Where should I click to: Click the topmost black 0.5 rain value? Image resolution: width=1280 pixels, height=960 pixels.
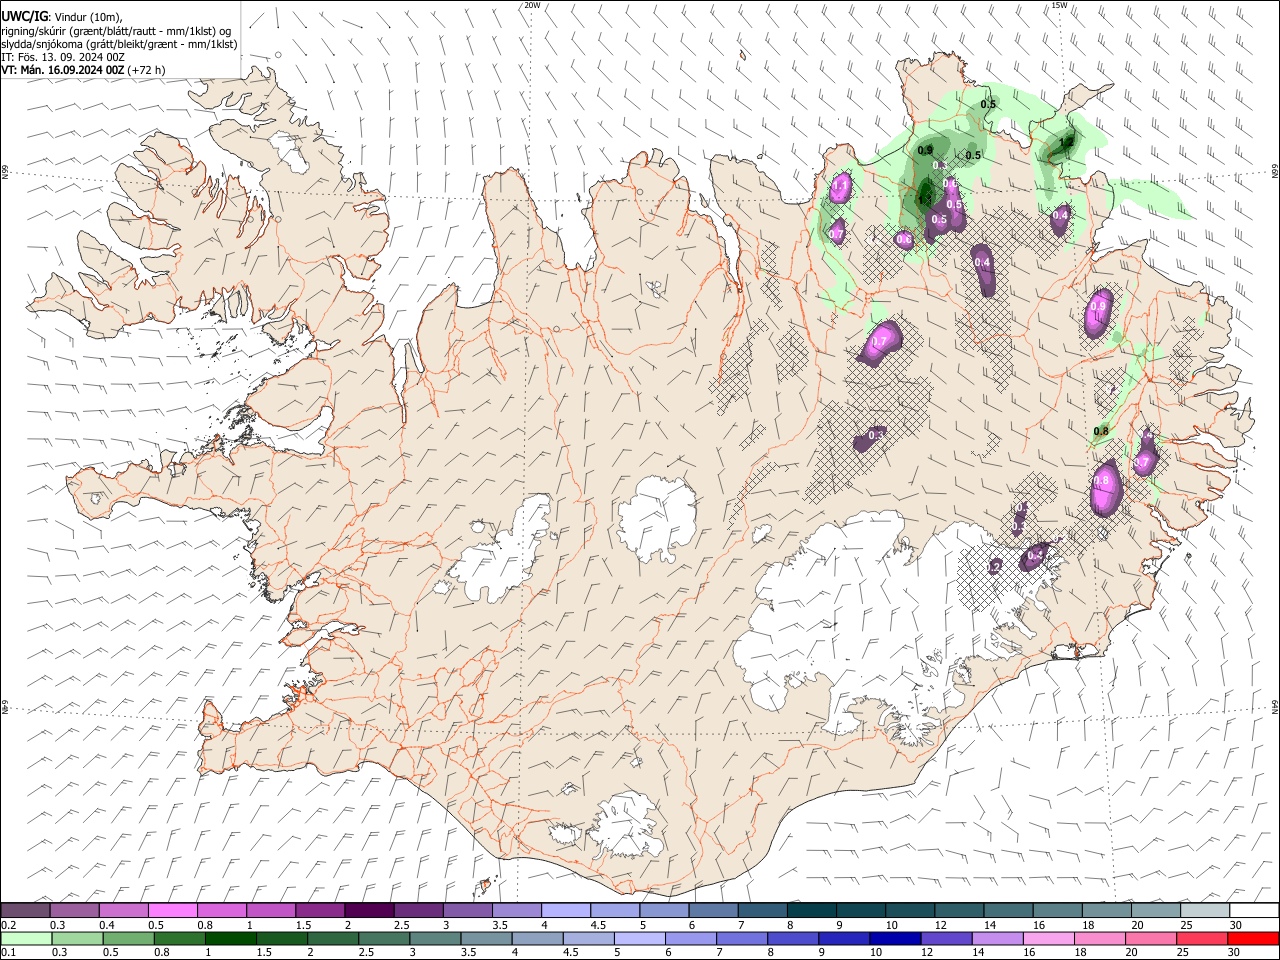point(988,104)
